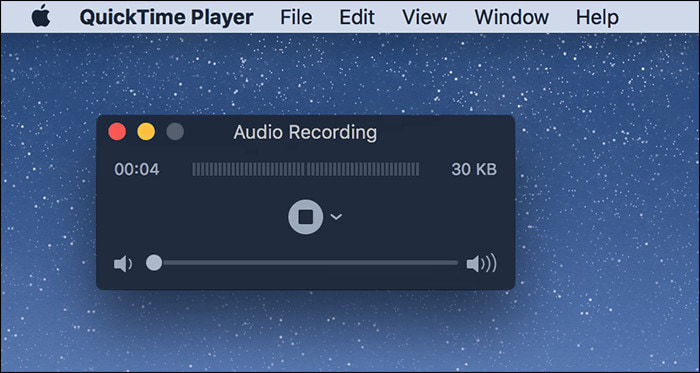Click the 30 KB file size label

pos(474,170)
